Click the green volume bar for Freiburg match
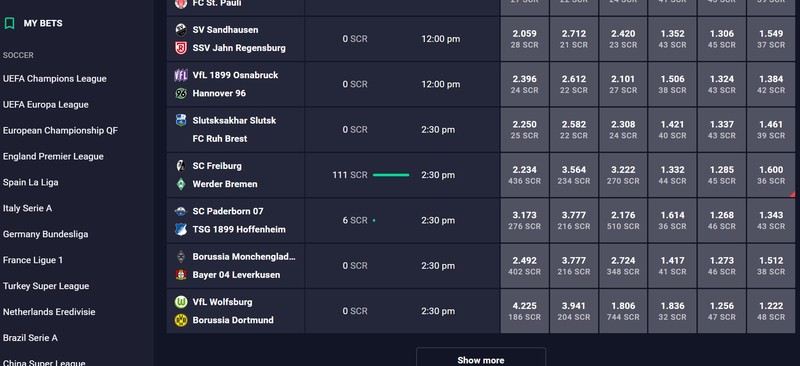 [x=391, y=175]
